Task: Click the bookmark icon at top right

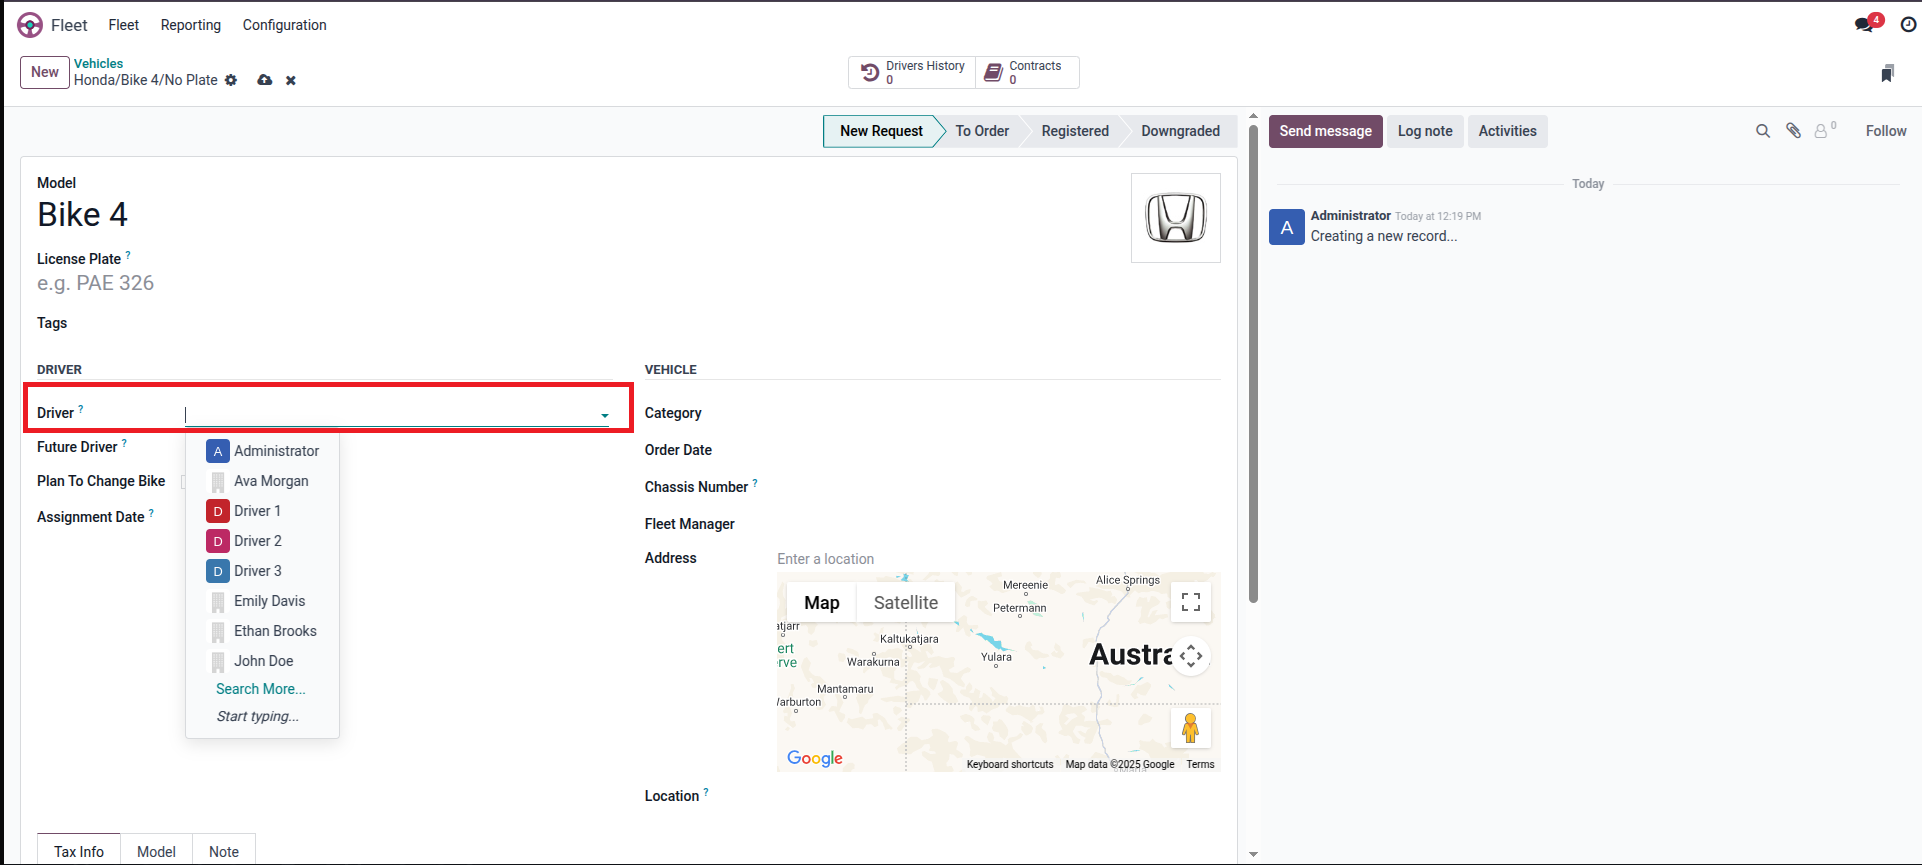Action: click(x=1887, y=73)
